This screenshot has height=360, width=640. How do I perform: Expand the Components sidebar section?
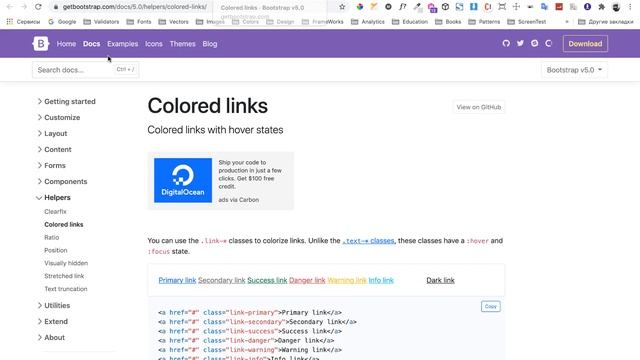(62, 181)
